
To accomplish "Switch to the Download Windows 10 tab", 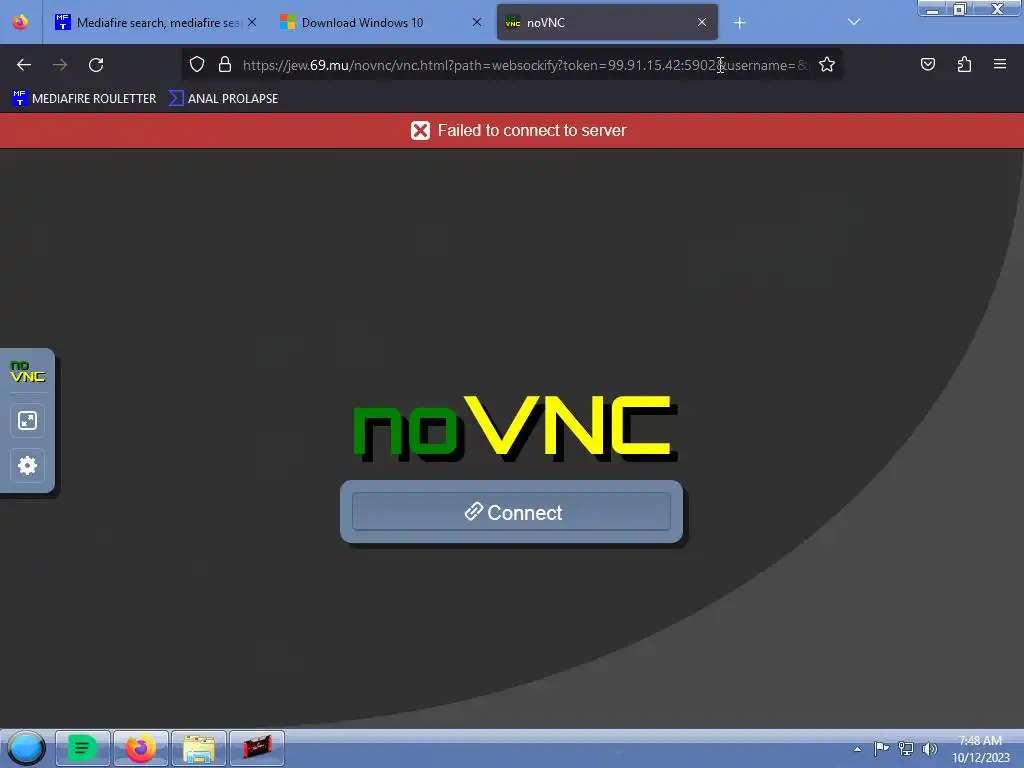I will tap(381, 22).
